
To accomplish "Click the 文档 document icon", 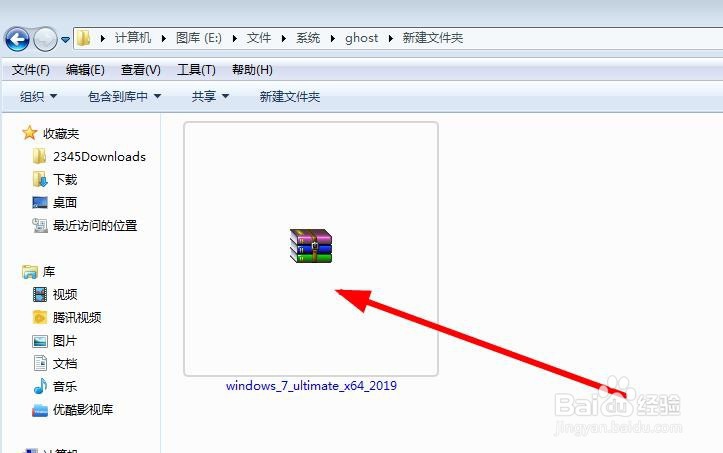I will click(40, 363).
